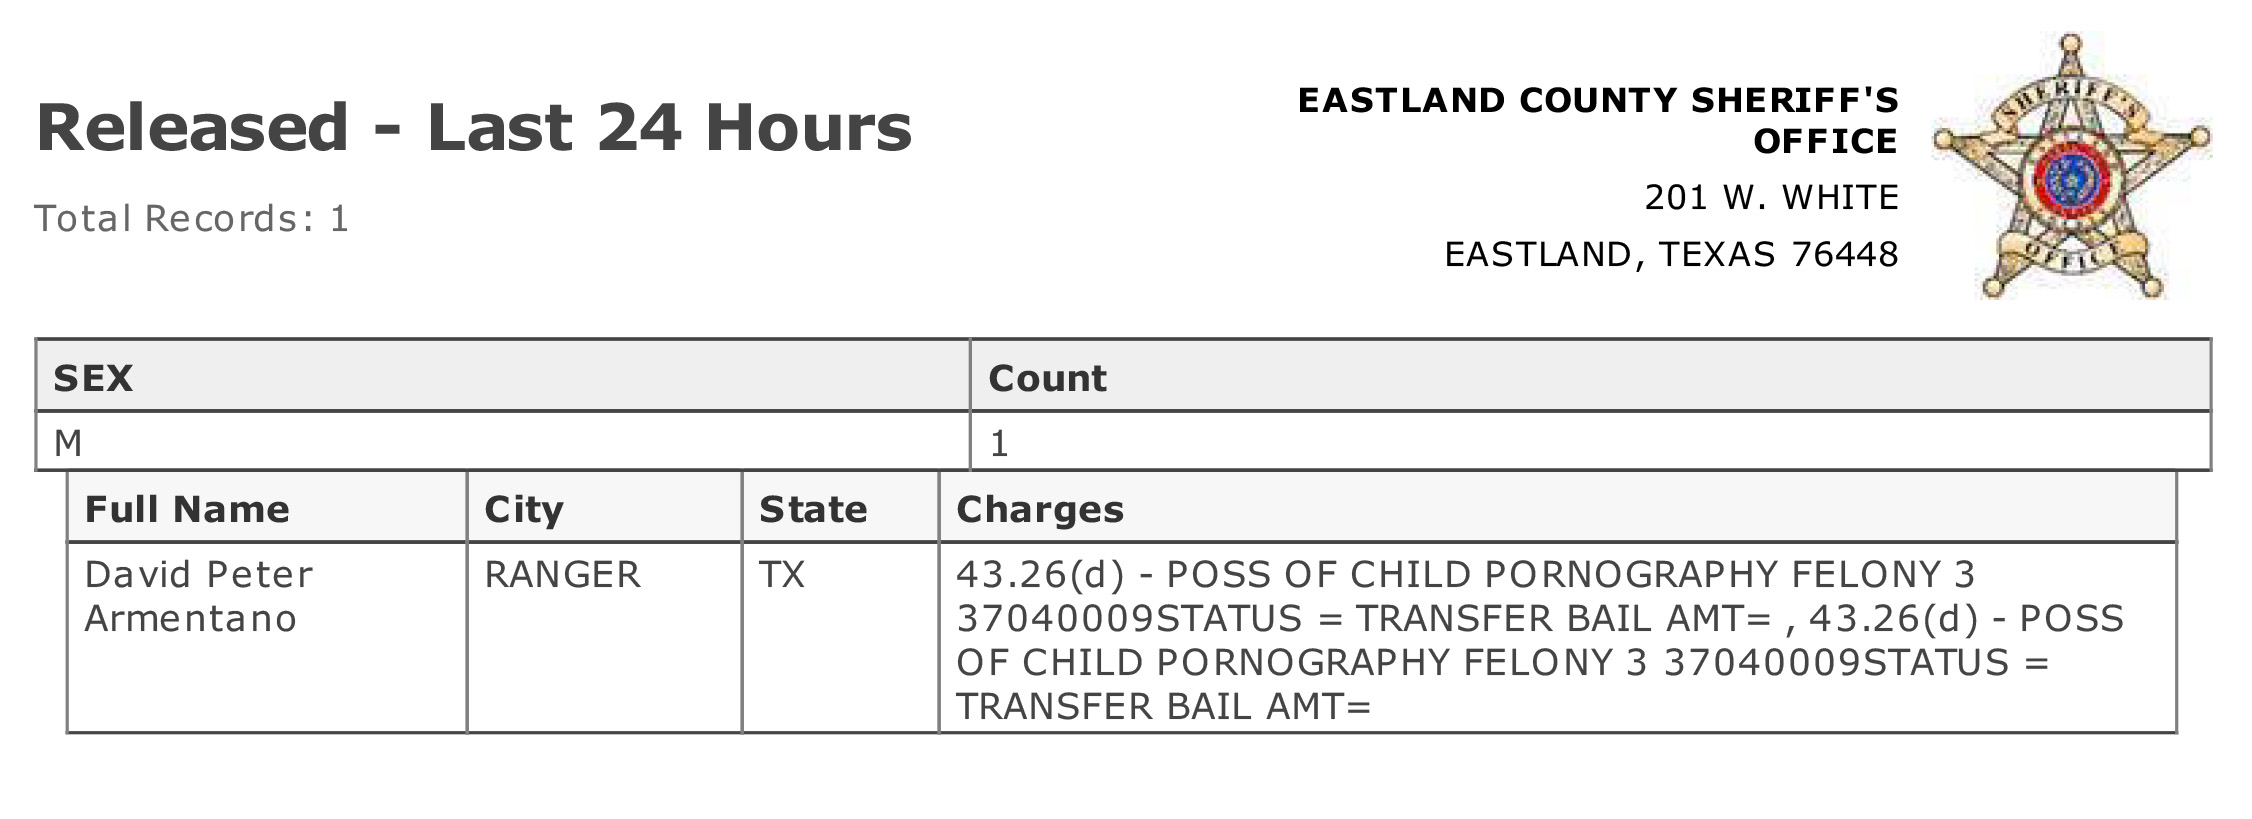
Task: Select the 'Released - Last 24 Hours' heading
Action: pos(474,128)
